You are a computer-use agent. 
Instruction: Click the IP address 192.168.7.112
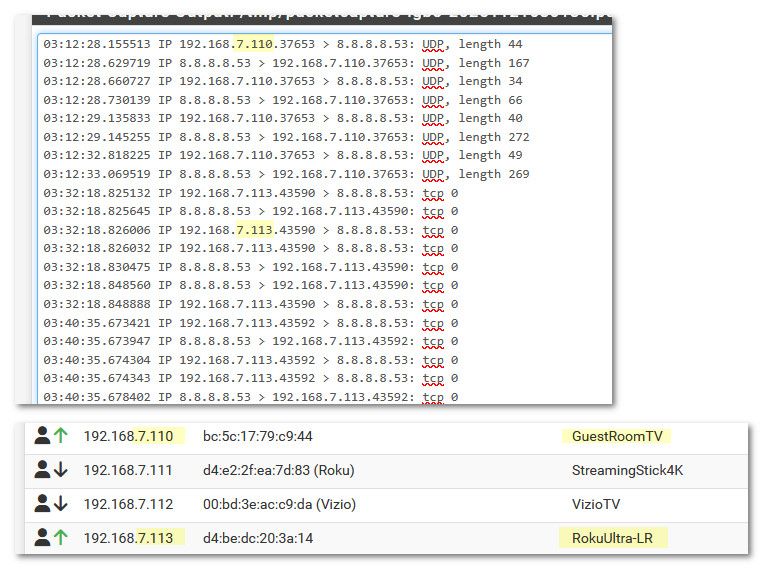tap(128, 504)
